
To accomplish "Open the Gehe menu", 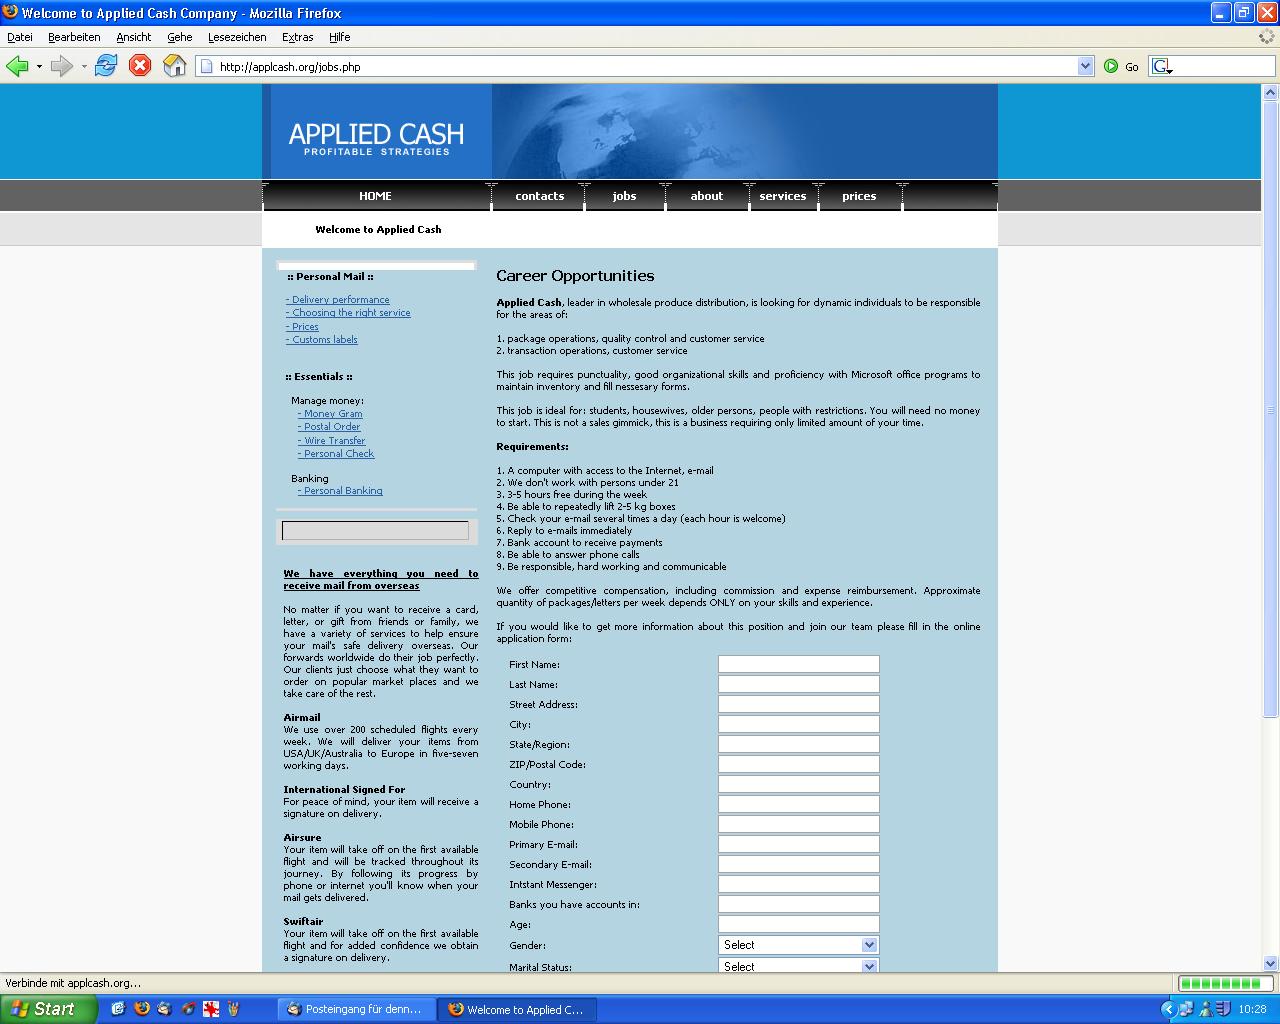I will pyautogui.click(x=180, y=37).
